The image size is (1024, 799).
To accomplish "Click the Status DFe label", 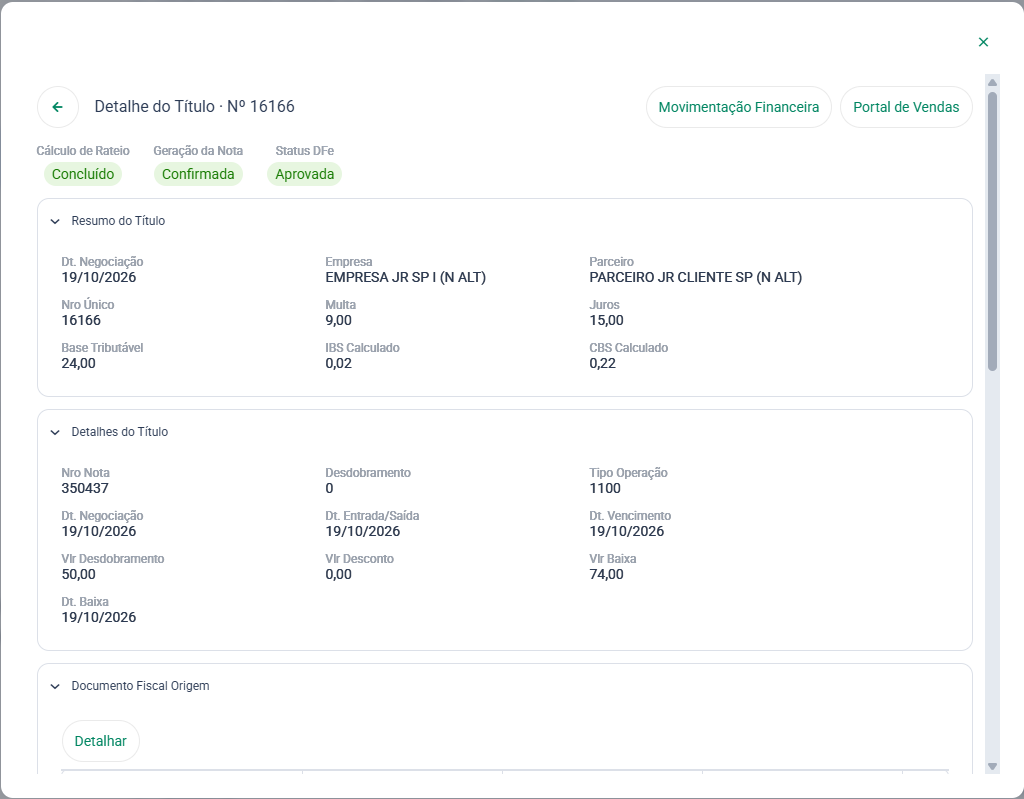I will click(304, 151).
